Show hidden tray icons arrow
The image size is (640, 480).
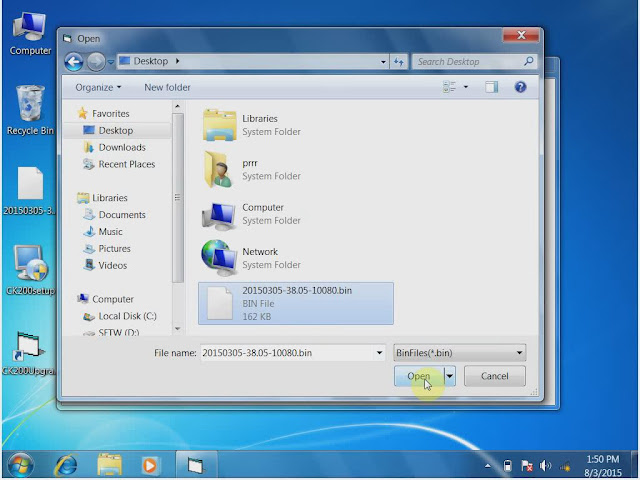pos(488,466)
